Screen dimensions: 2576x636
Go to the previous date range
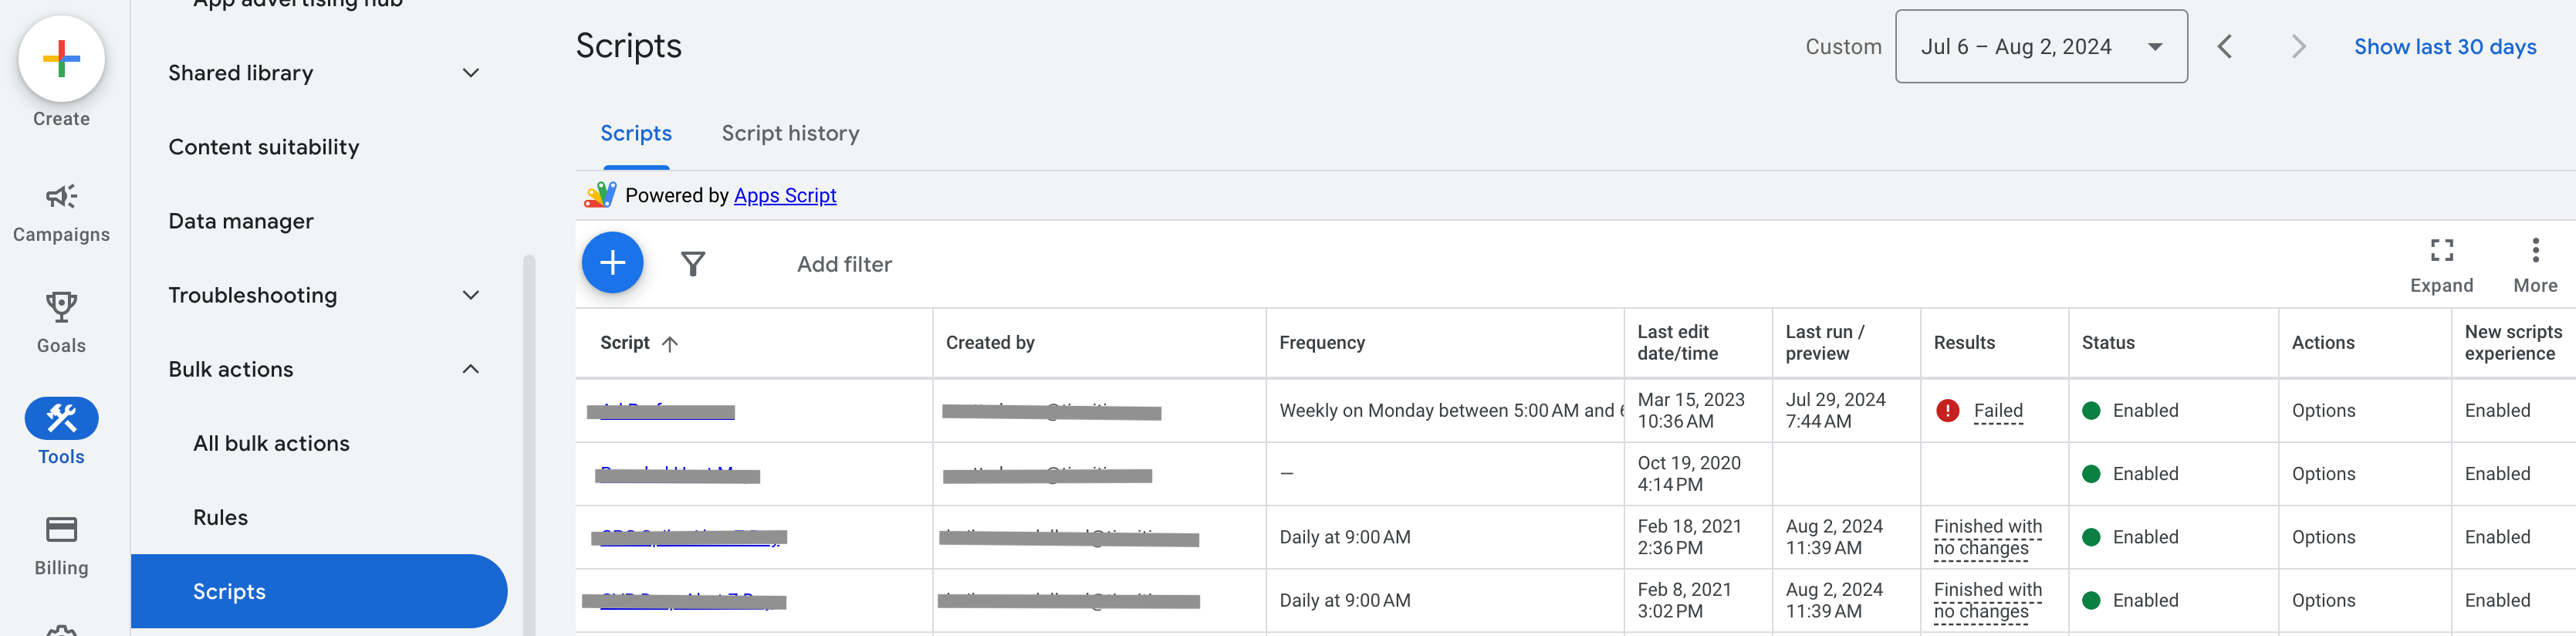coord(2225,47)
